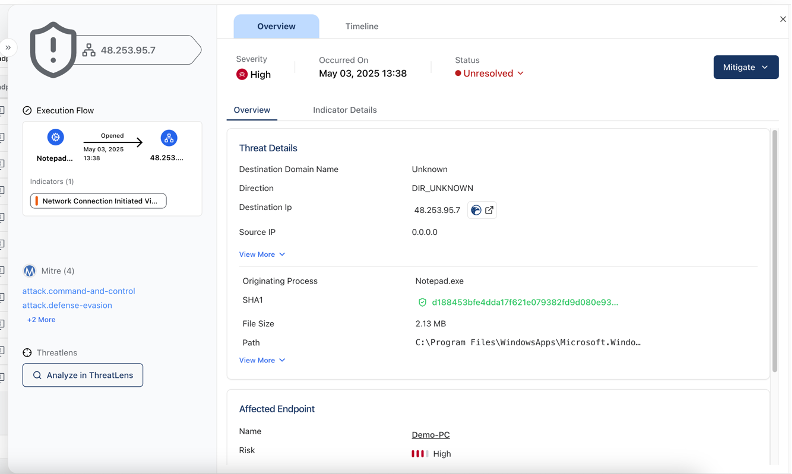The image size is (792, 474).
Task: Click the Mitre logo icon
Action: tap(28, 271)
